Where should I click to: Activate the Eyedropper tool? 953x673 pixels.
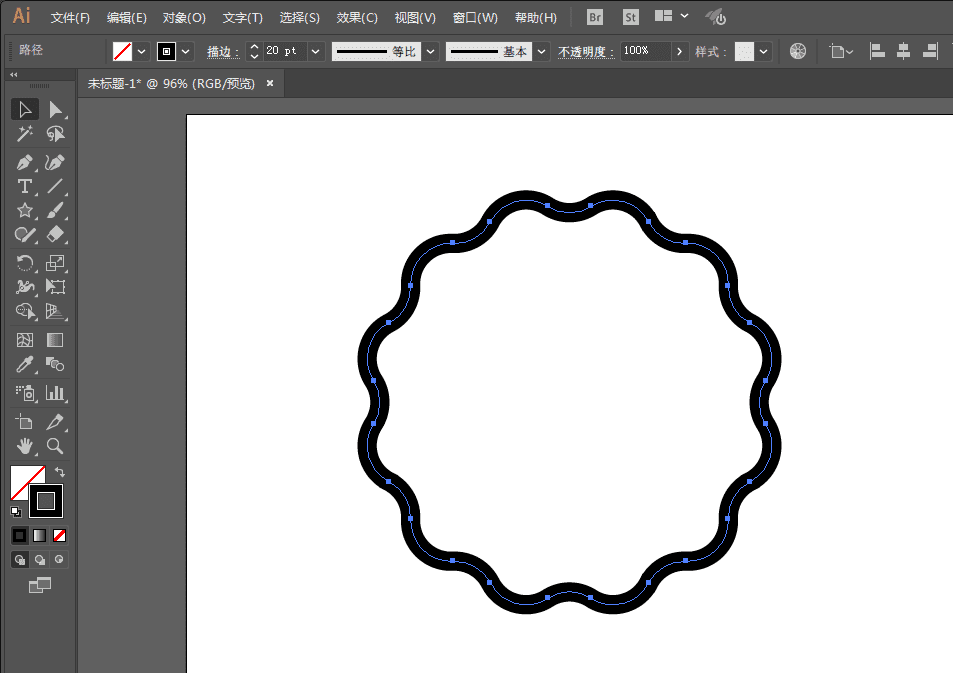point(25,365)
